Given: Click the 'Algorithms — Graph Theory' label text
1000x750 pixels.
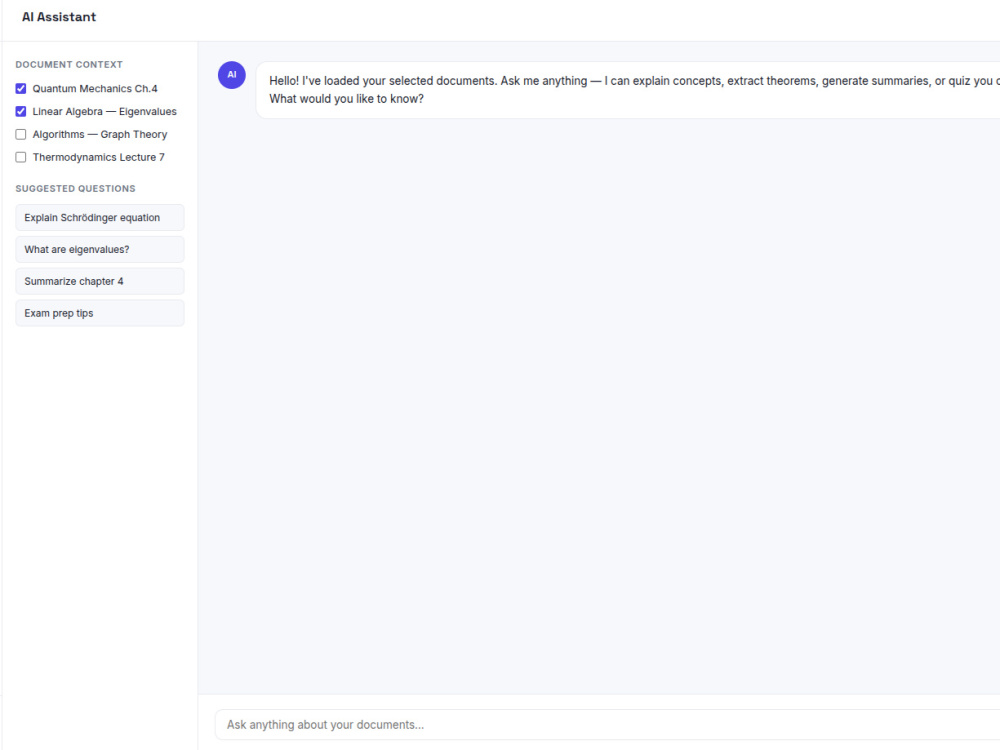Looking at the screenshot, I should [x=100, y=135].
